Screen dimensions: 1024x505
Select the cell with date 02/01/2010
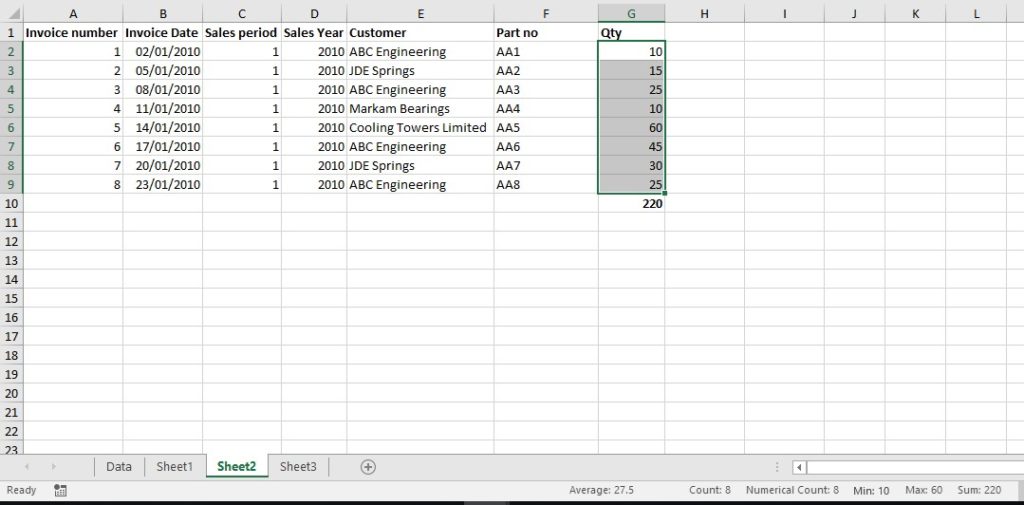point(163,52)
